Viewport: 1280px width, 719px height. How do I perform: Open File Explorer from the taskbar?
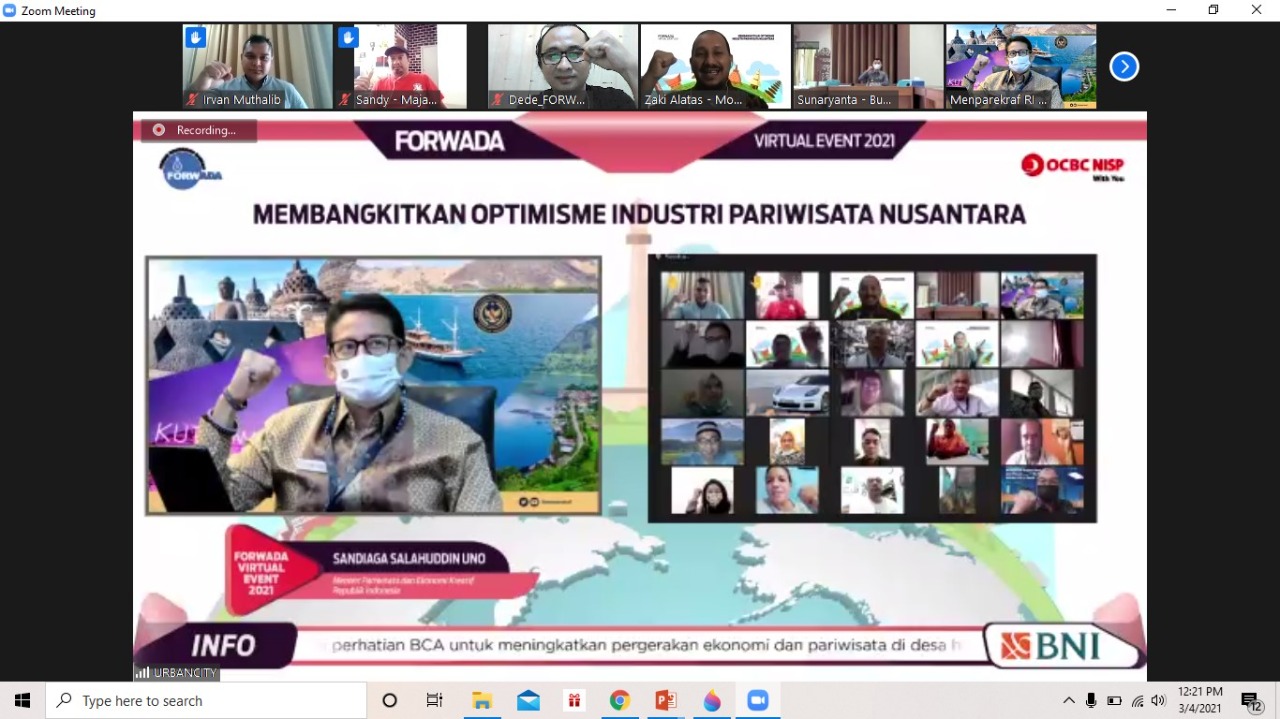(482, 700)
